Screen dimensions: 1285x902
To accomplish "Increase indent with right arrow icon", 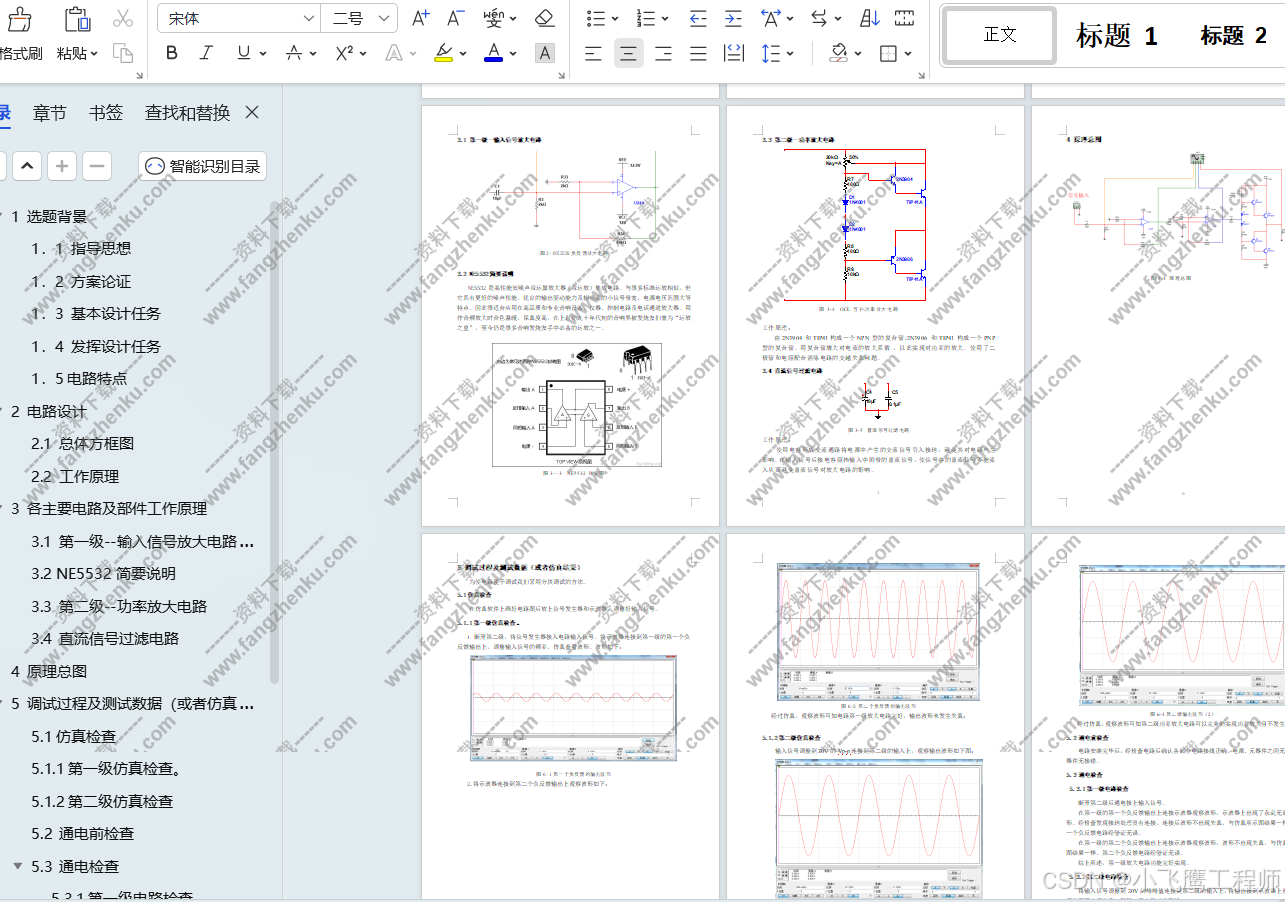I will 733,18.
